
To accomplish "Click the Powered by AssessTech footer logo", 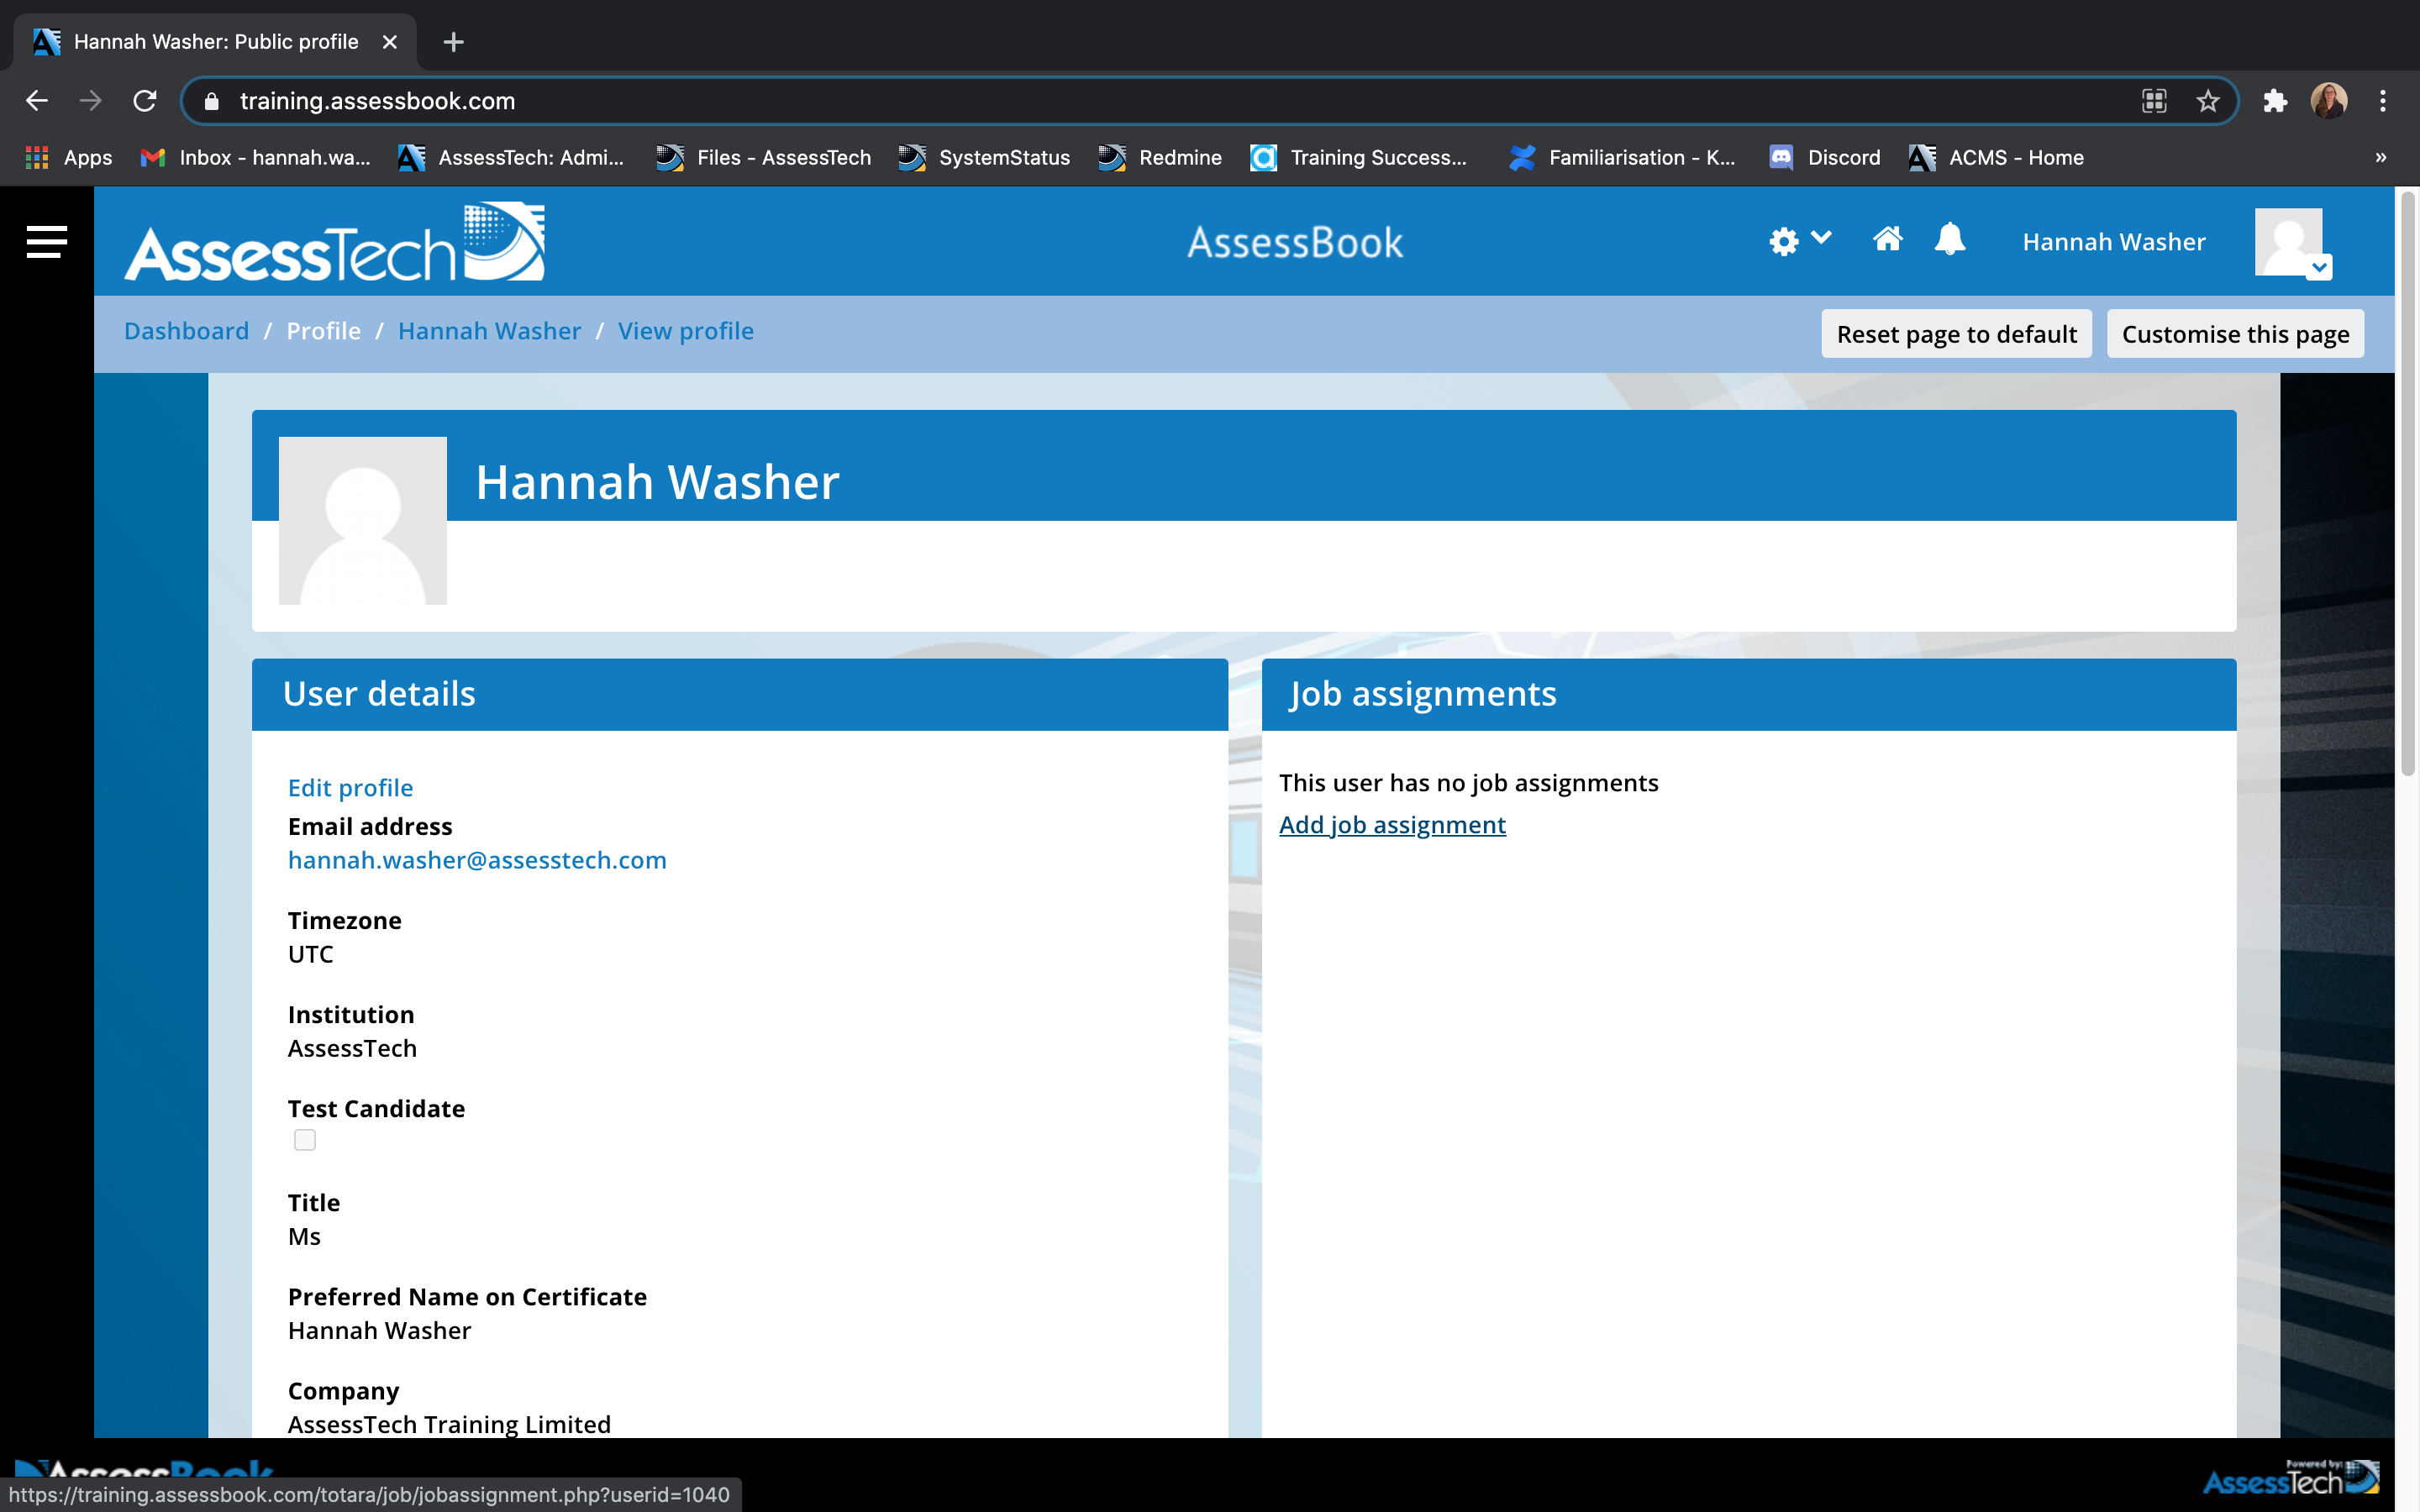I will [x=2291, y=1477].
